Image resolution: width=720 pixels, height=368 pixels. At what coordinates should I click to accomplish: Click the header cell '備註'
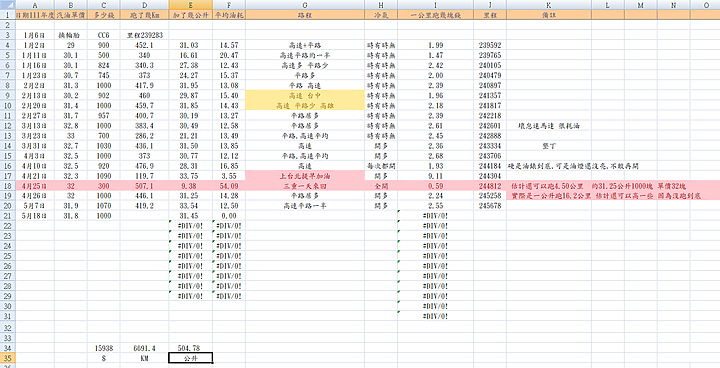(549, 15)
